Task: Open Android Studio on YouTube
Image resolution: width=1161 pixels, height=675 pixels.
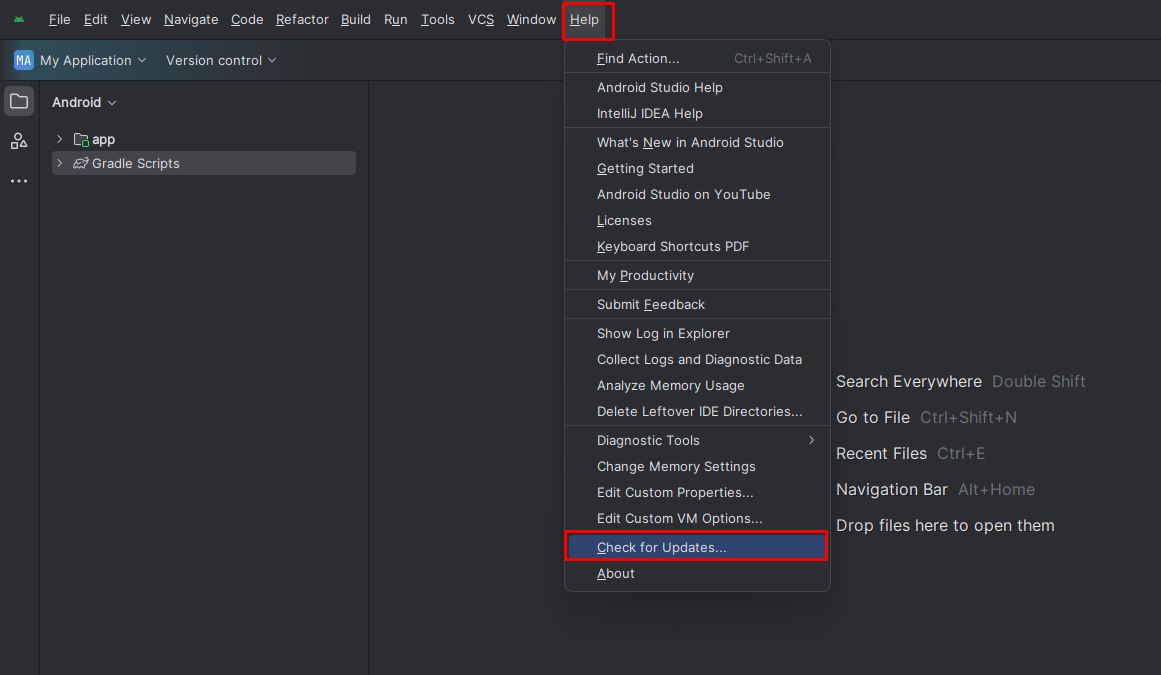Action: click(x=697, y=194)
